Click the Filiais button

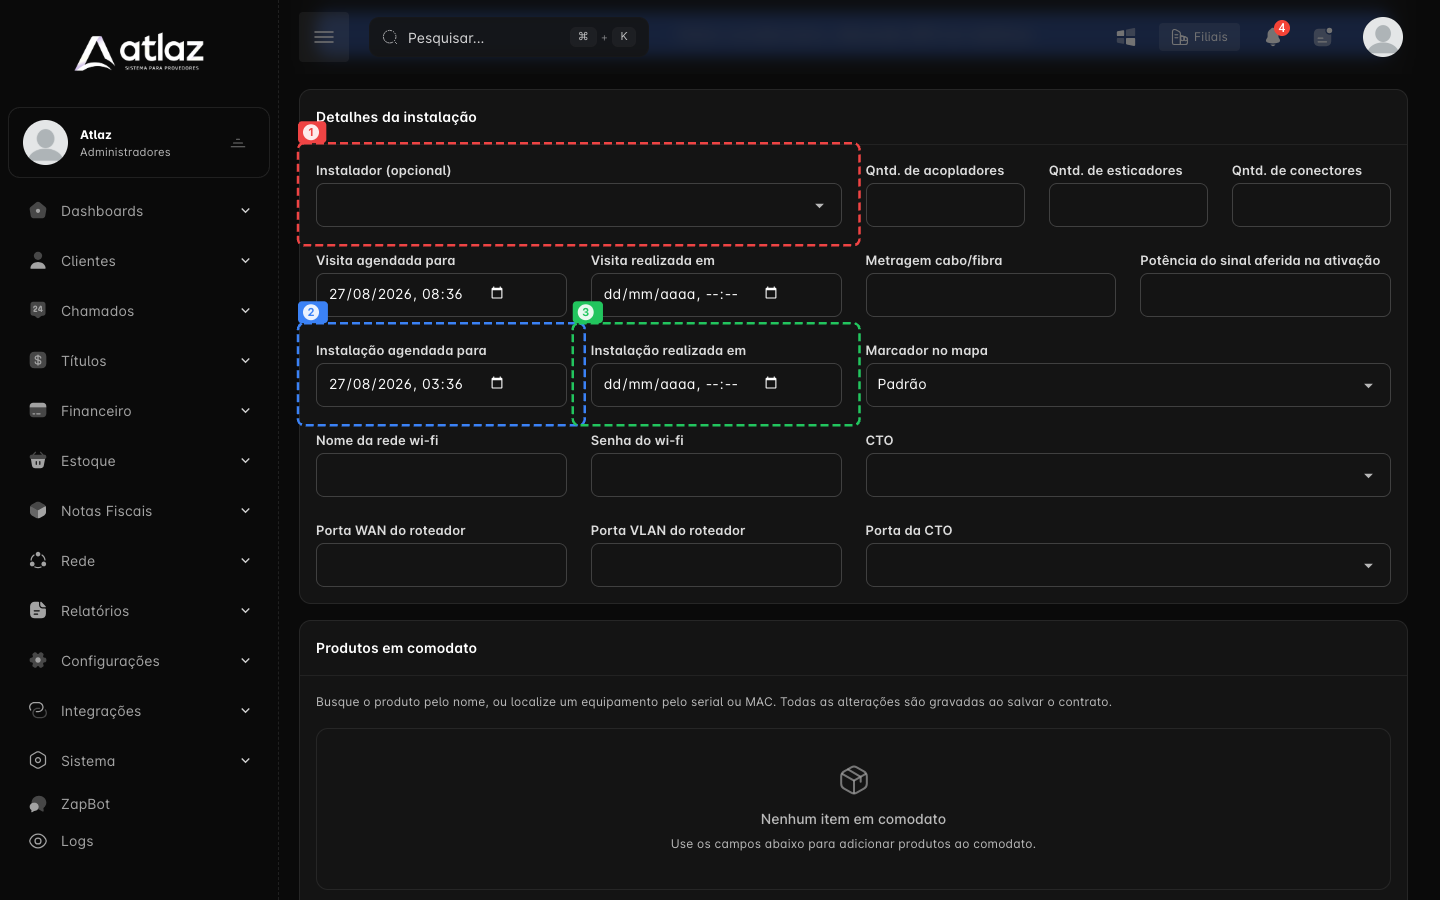click(1199, 37)
